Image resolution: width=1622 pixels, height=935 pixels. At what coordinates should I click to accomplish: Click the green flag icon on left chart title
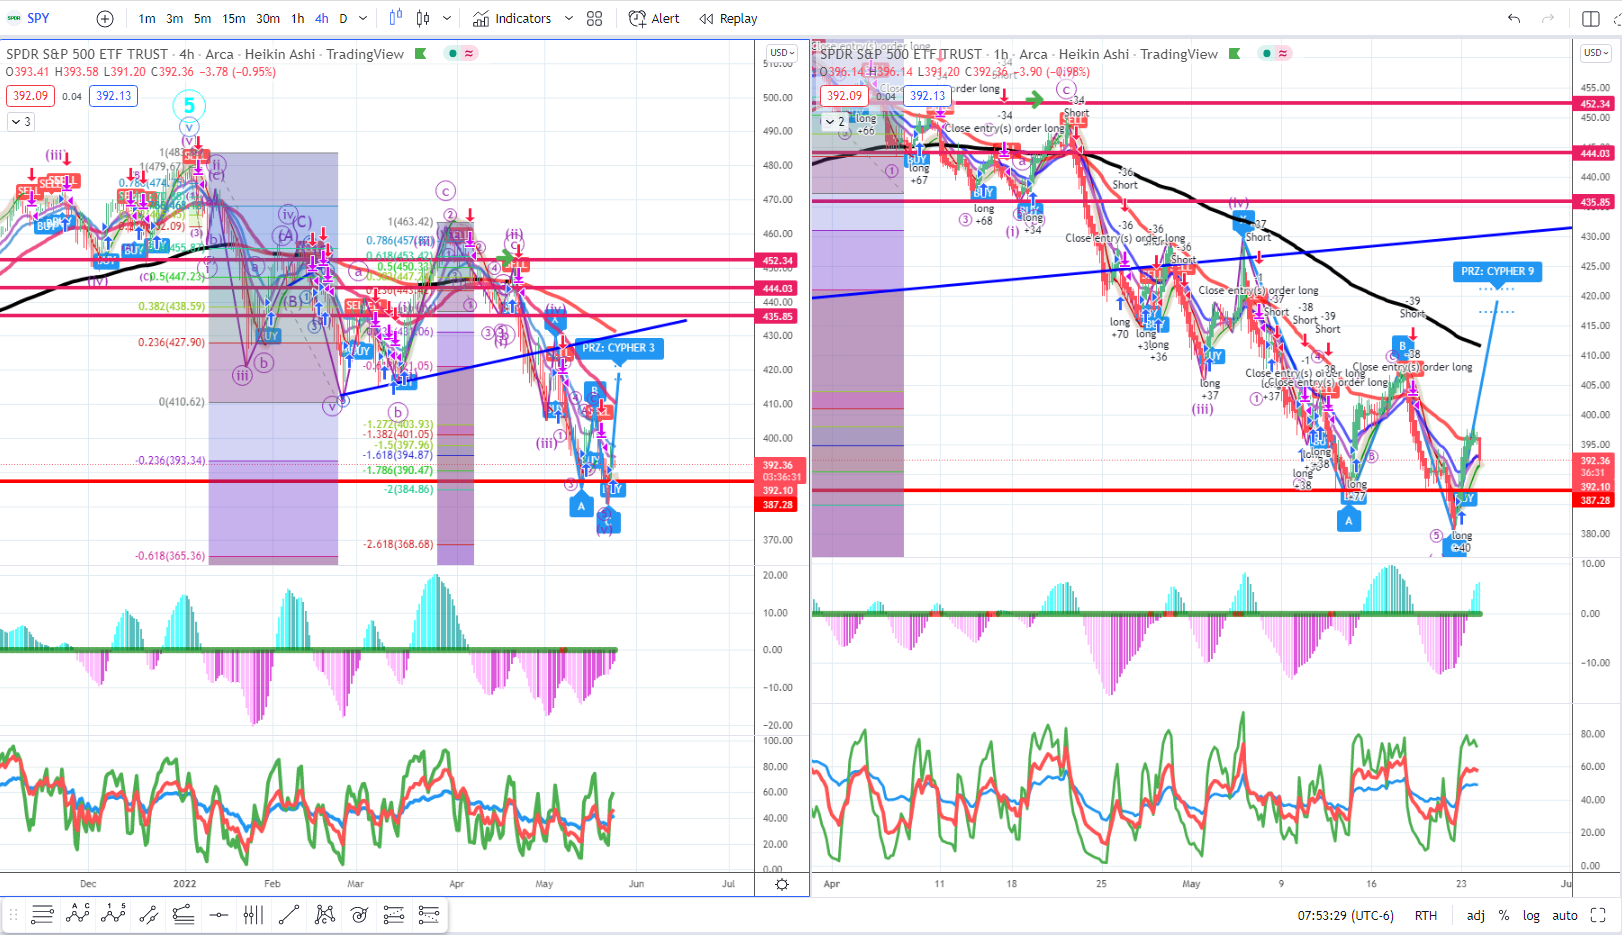(421, 54)
